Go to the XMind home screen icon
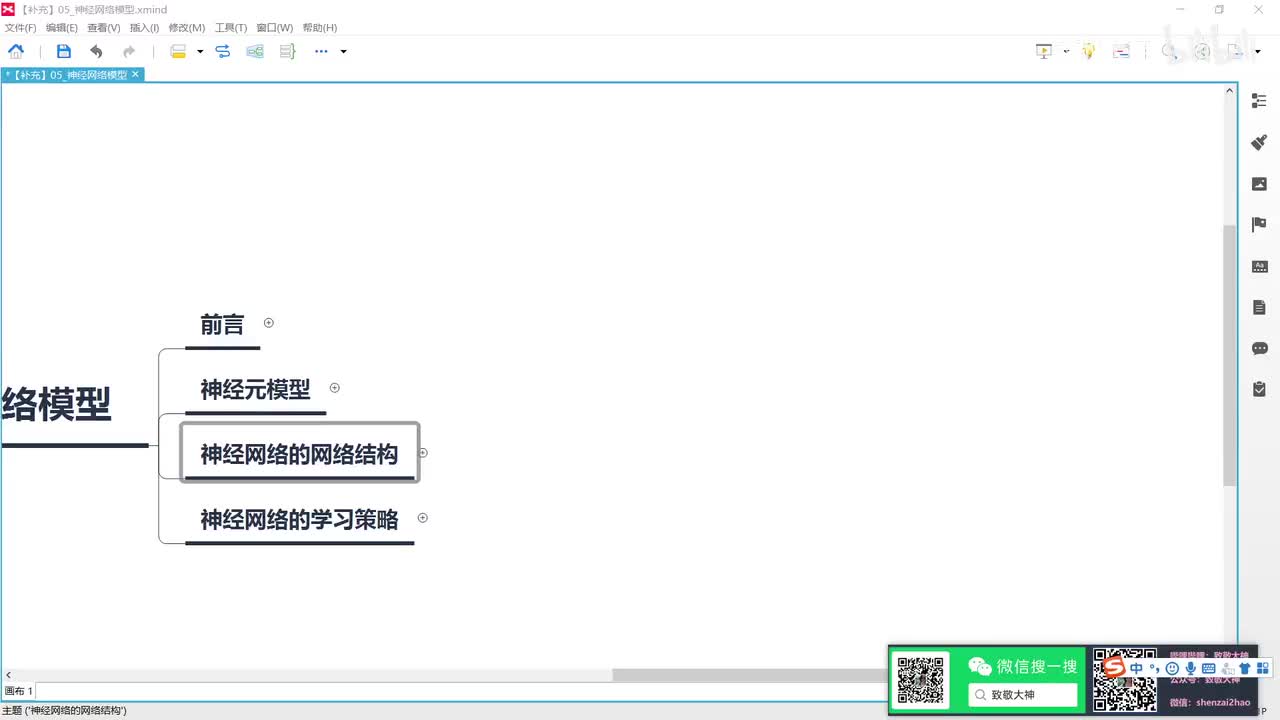The height and width of the screenshot is (720, 1280). 16,51
